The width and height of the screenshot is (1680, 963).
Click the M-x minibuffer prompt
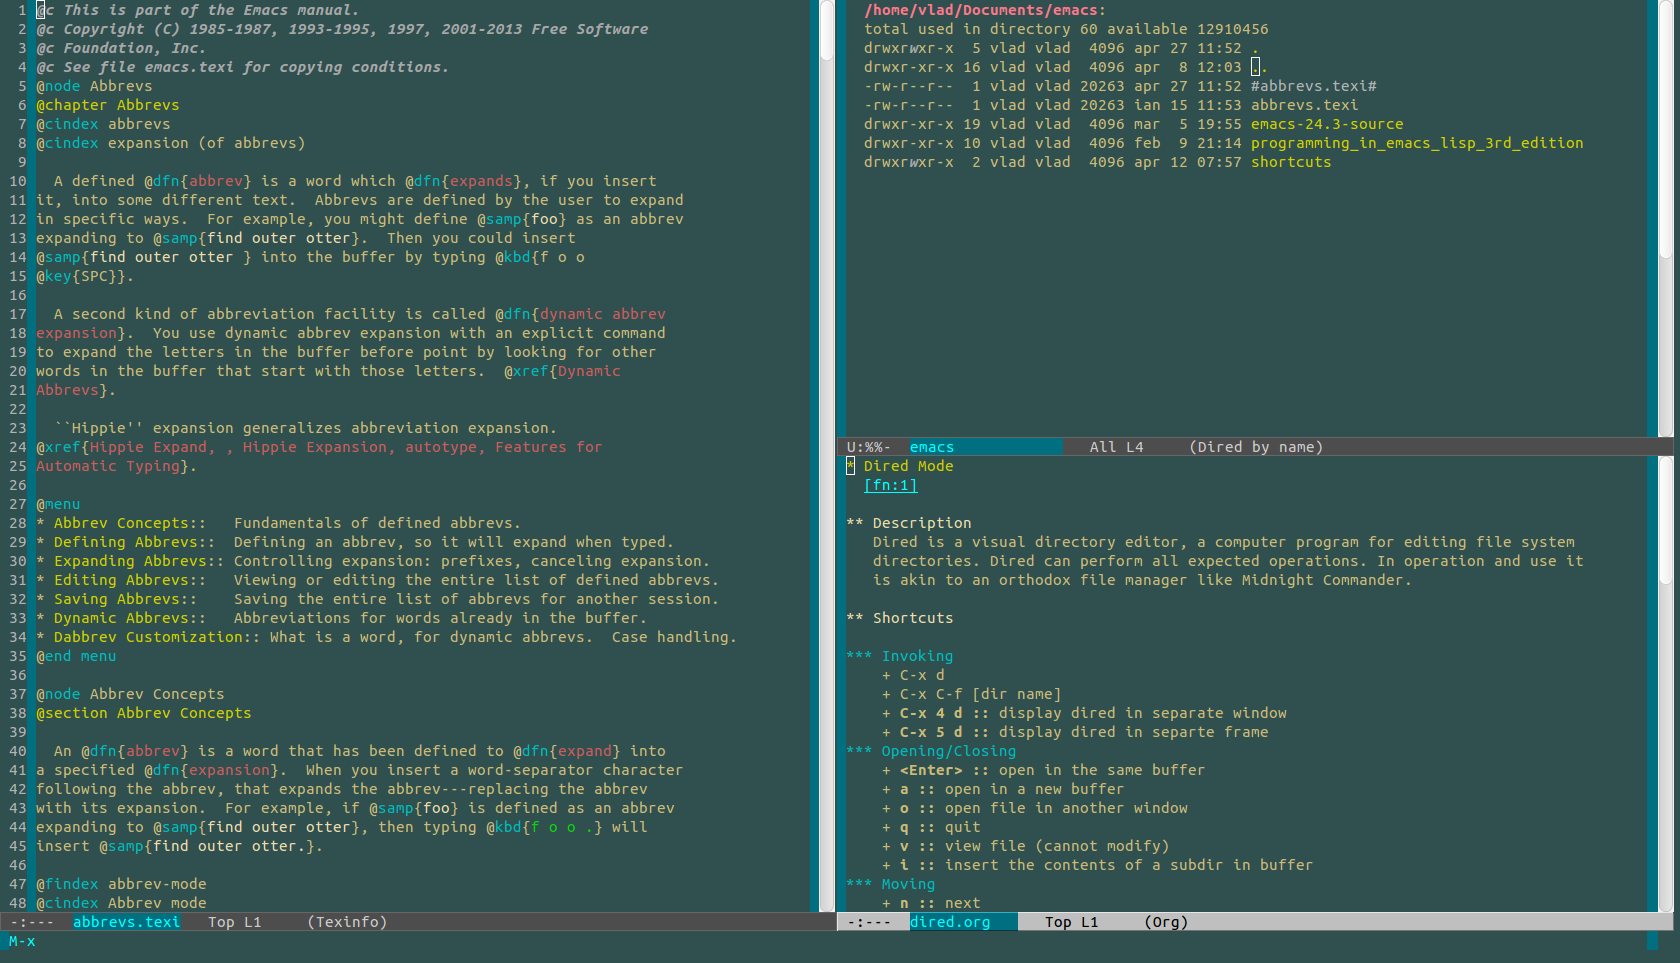[x=22, y=941]
